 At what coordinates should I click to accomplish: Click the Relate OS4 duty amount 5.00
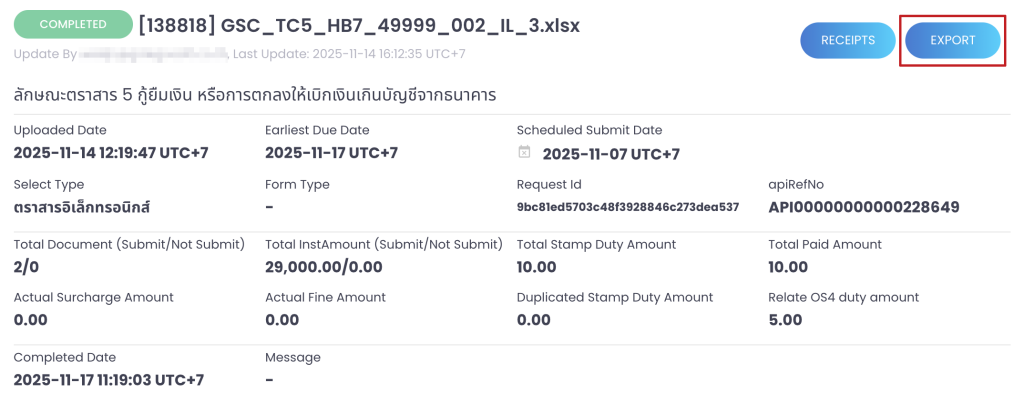(x=785, y=320)
